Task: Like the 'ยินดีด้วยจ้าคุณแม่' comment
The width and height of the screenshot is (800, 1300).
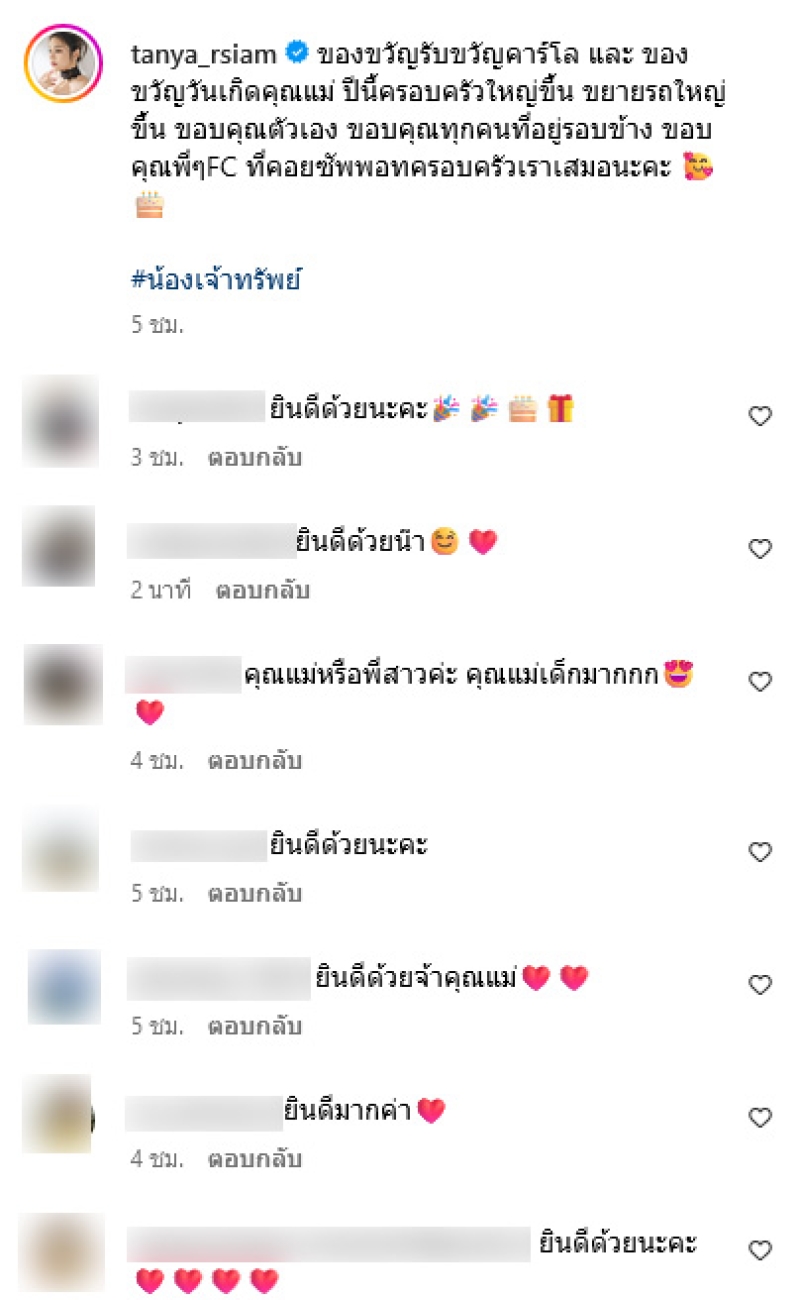Action: point(760,985)
